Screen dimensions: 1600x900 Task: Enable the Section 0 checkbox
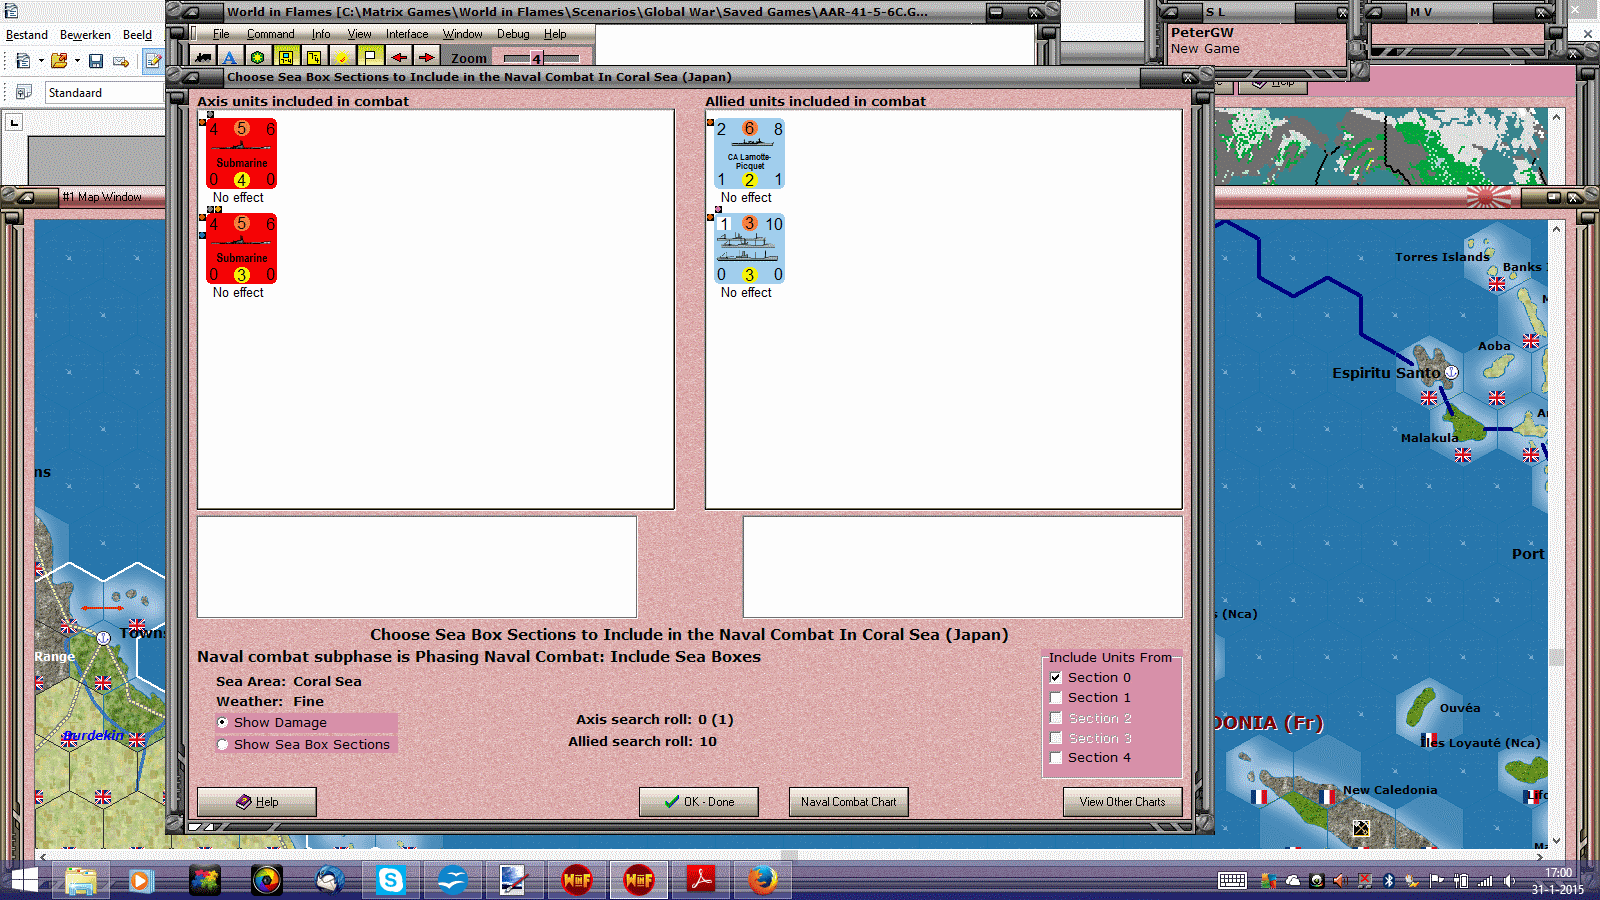[1056, 677]
